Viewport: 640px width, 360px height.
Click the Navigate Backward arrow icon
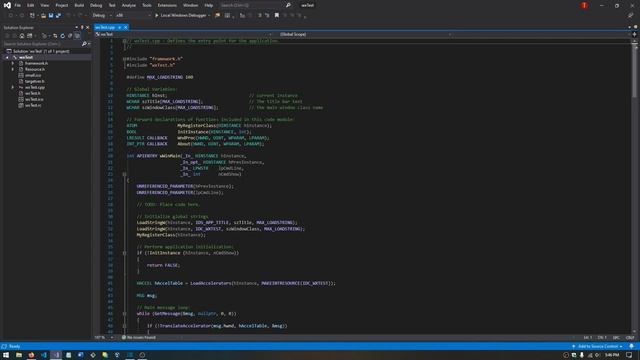click(10, 16)
